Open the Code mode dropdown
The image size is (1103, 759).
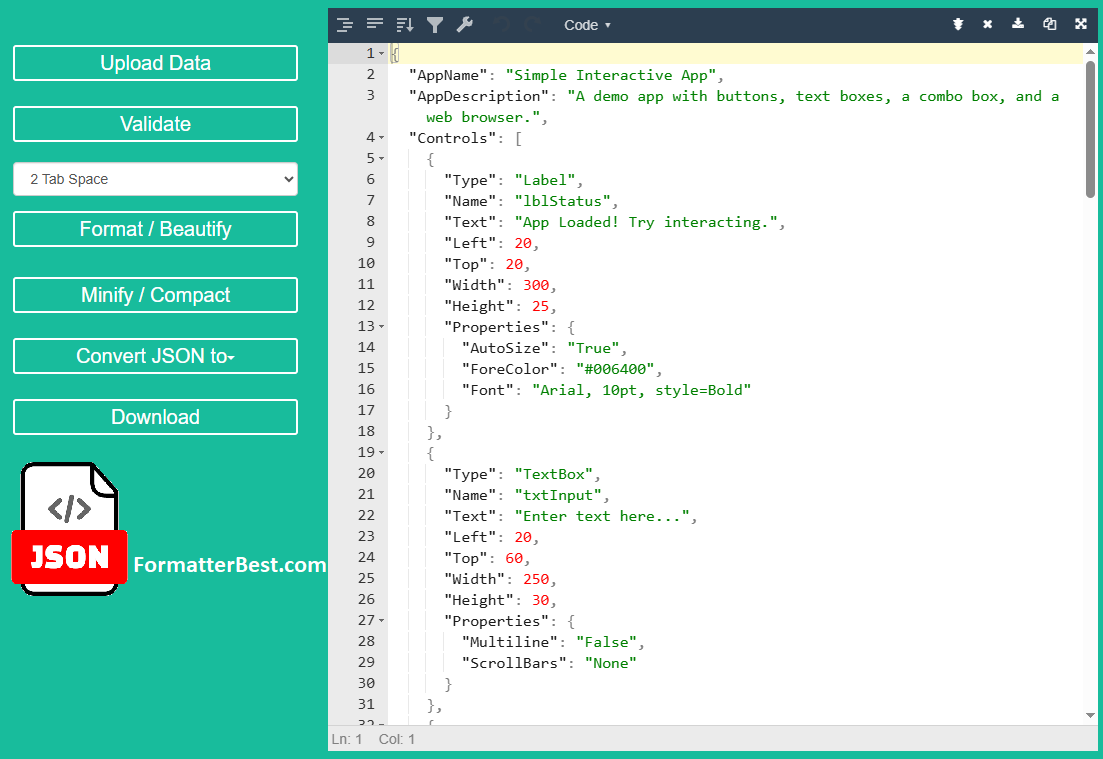[x=587, y=25]
